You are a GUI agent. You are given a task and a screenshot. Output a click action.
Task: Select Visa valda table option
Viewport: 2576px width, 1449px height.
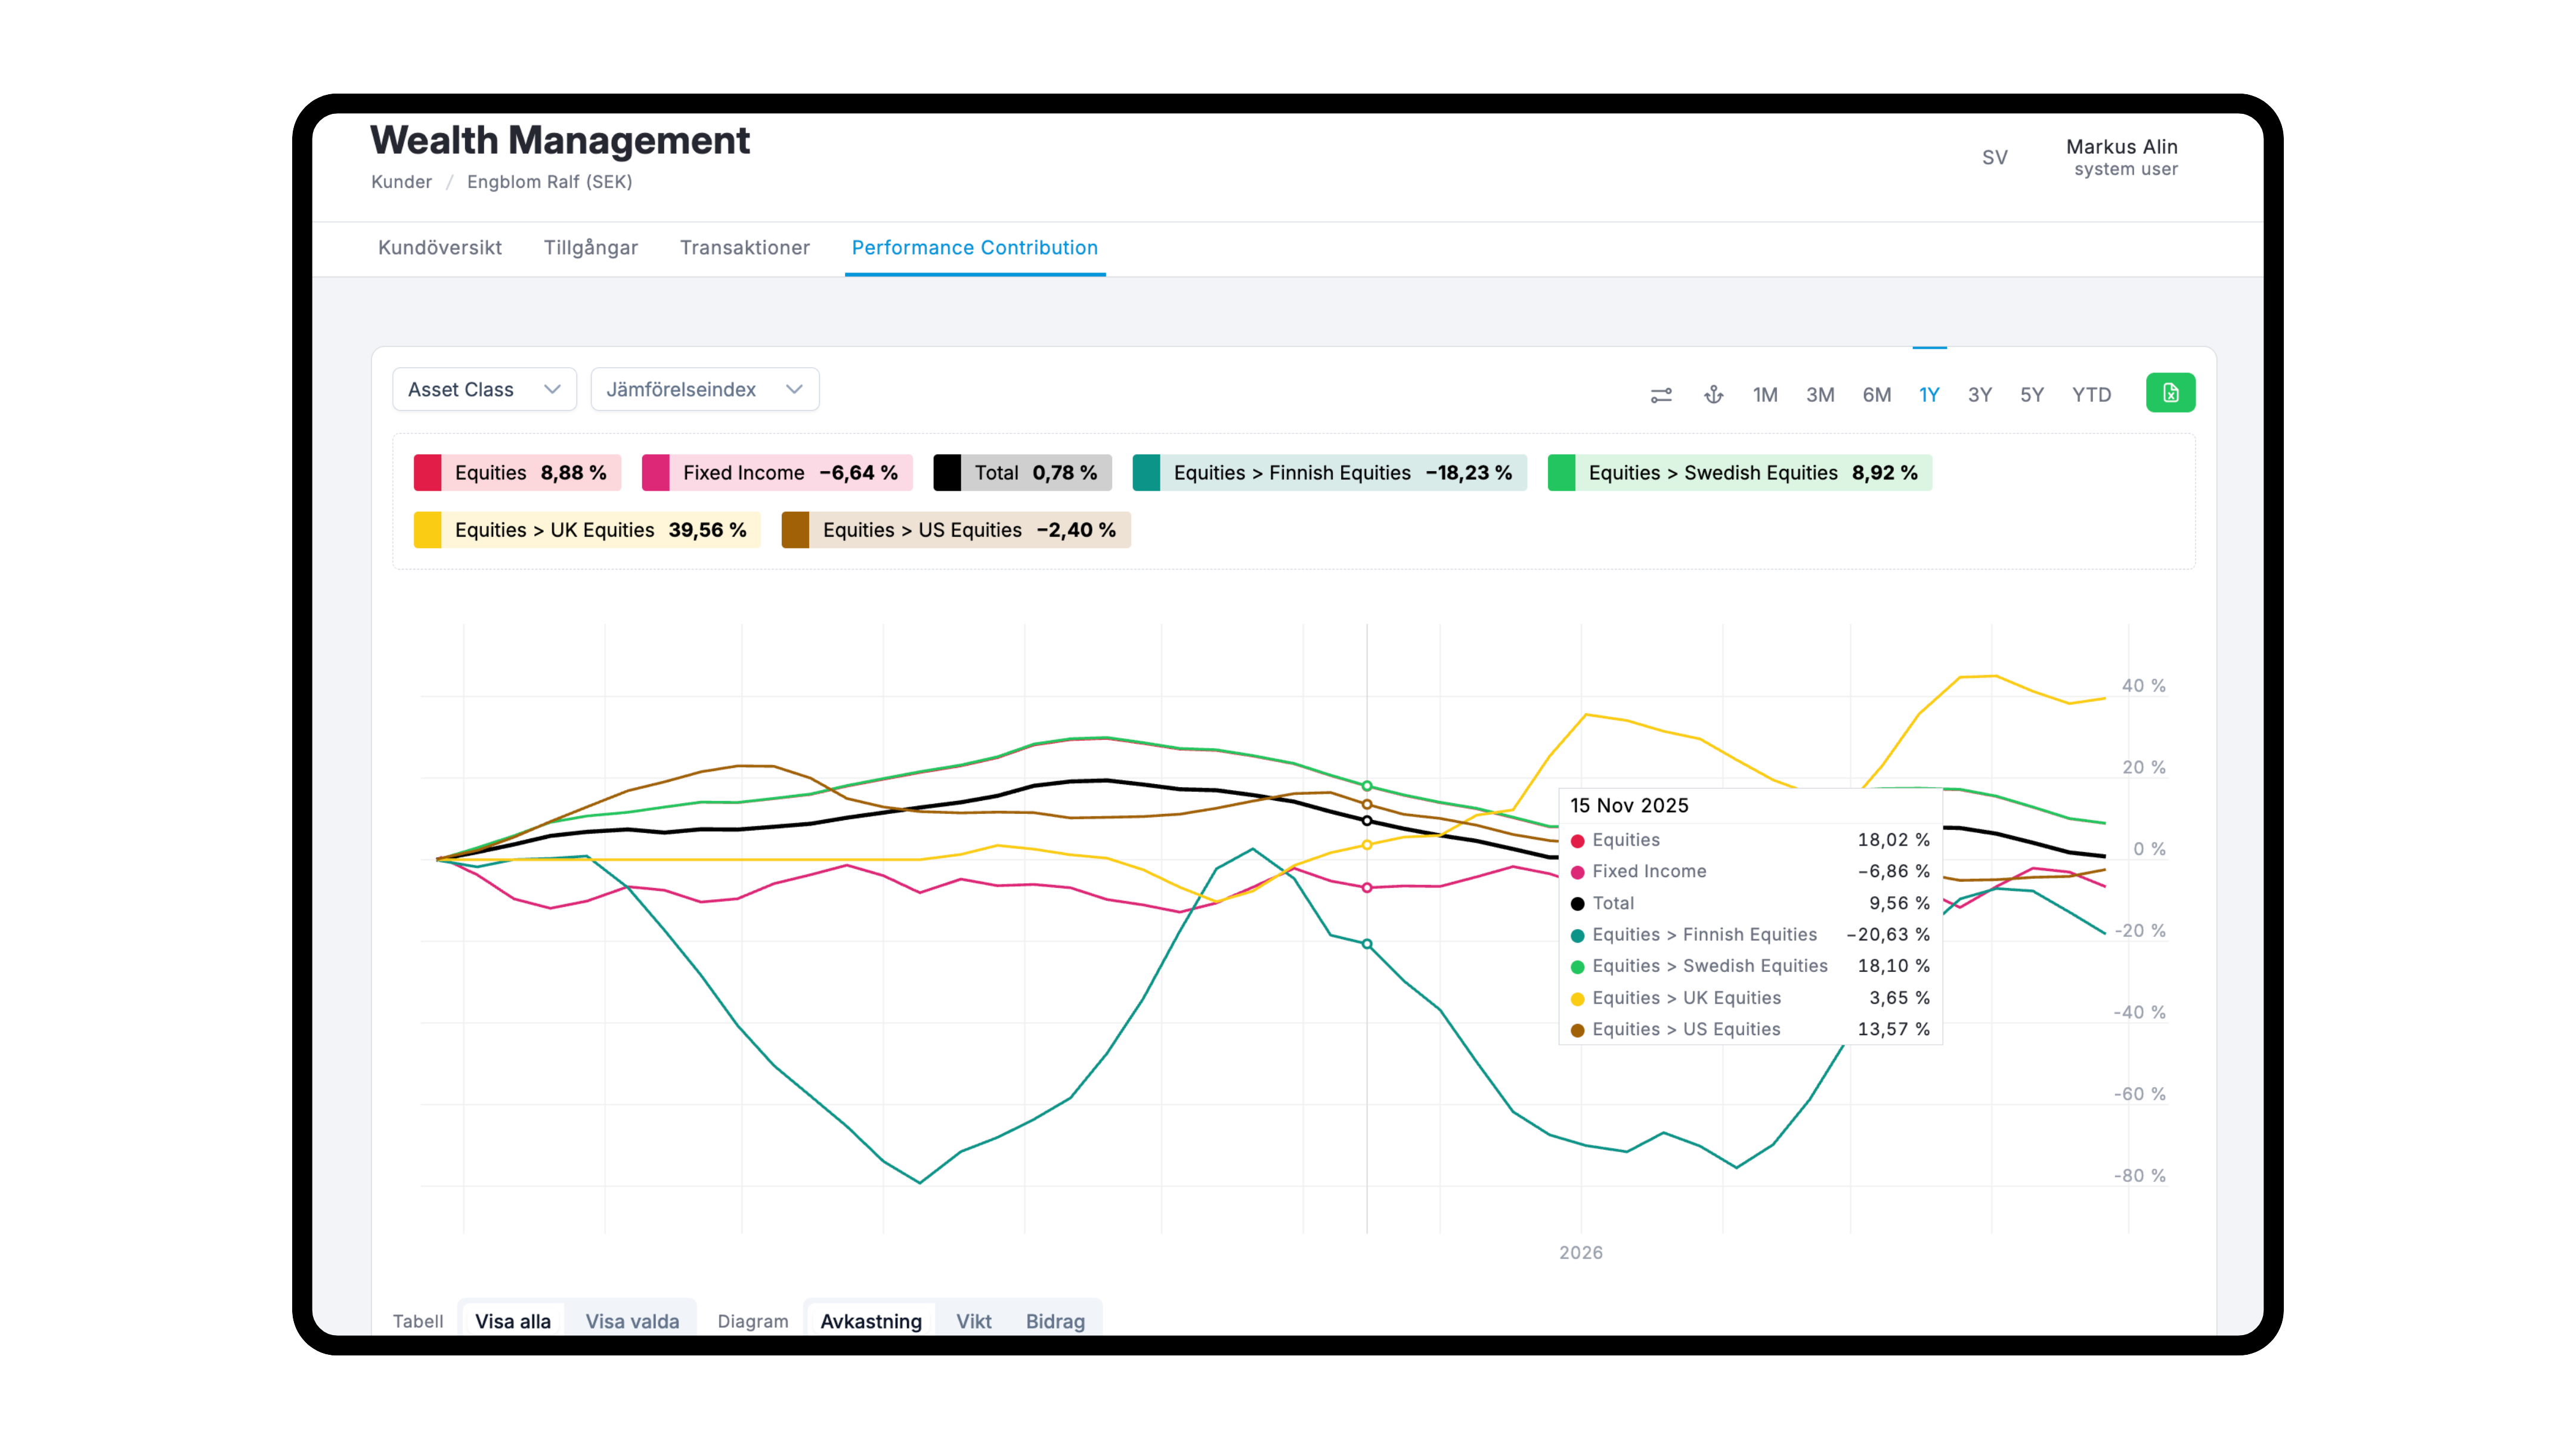632,1321
